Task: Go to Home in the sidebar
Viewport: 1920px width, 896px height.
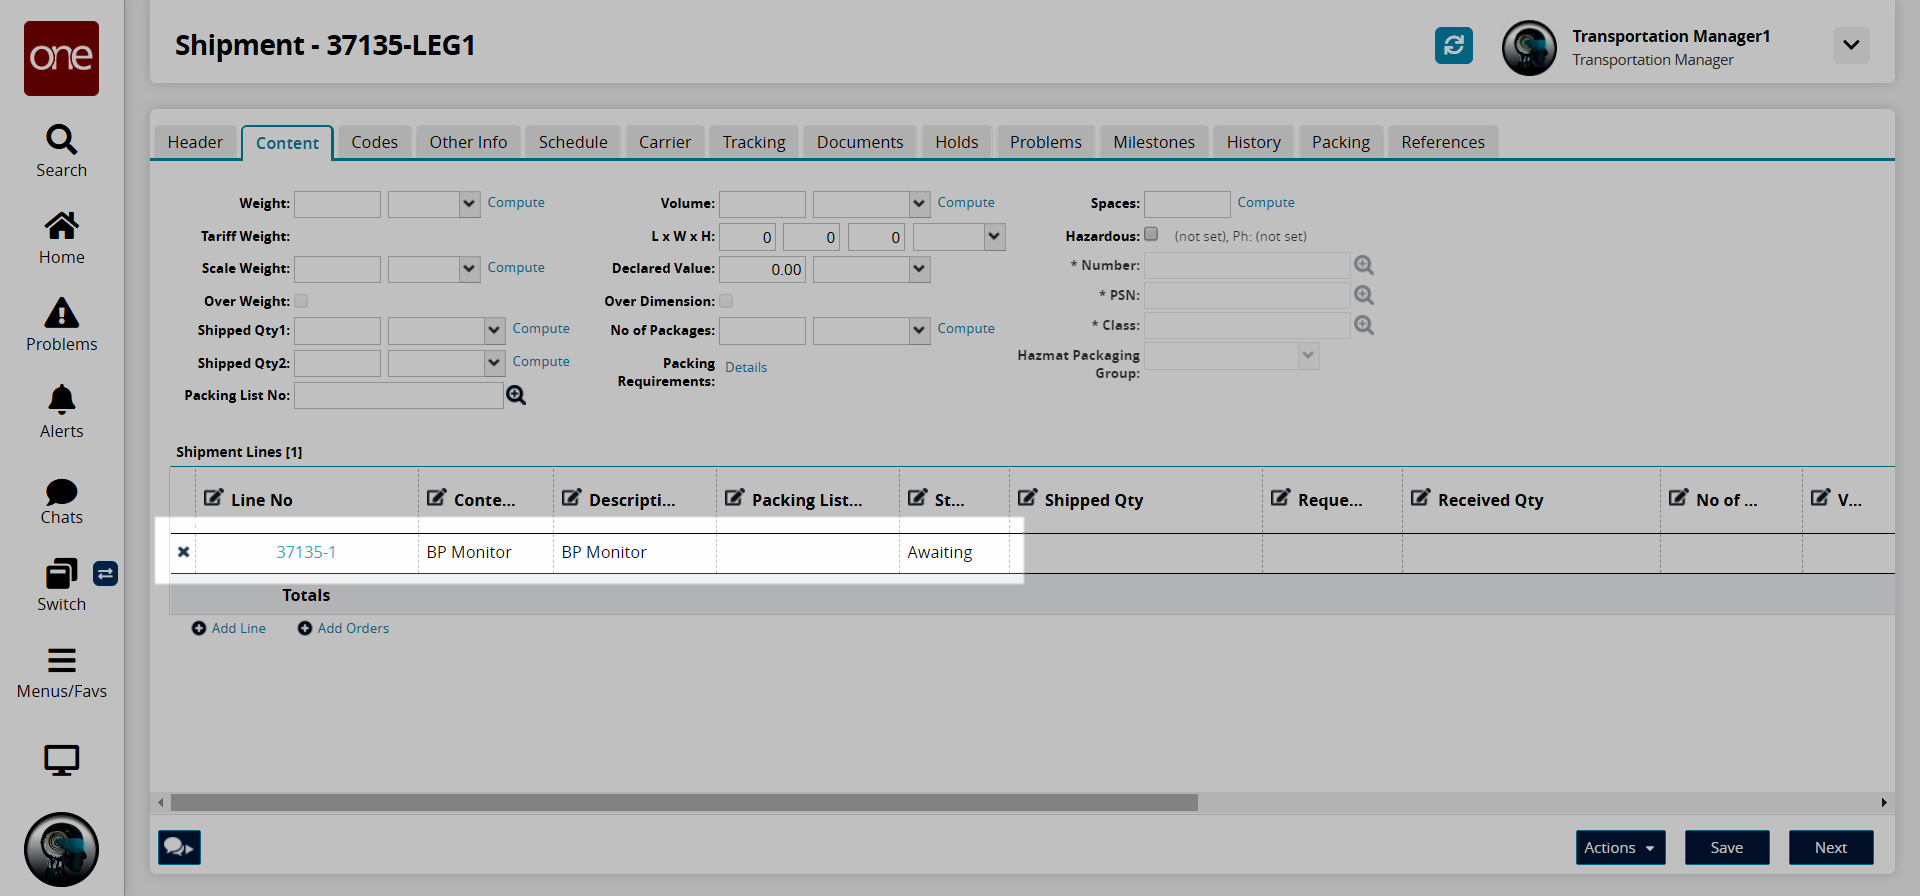Action: [61, 238]
